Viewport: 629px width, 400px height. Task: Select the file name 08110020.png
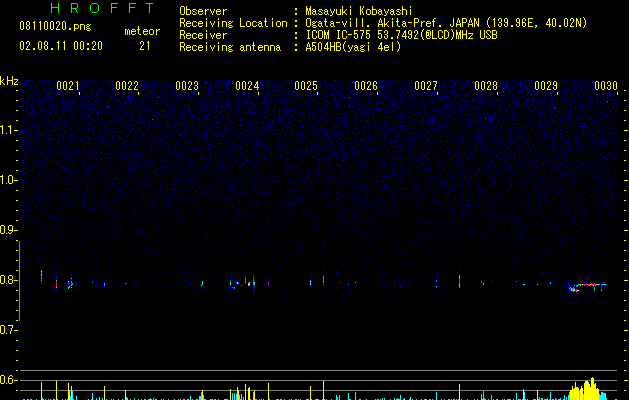coord(55,26)
